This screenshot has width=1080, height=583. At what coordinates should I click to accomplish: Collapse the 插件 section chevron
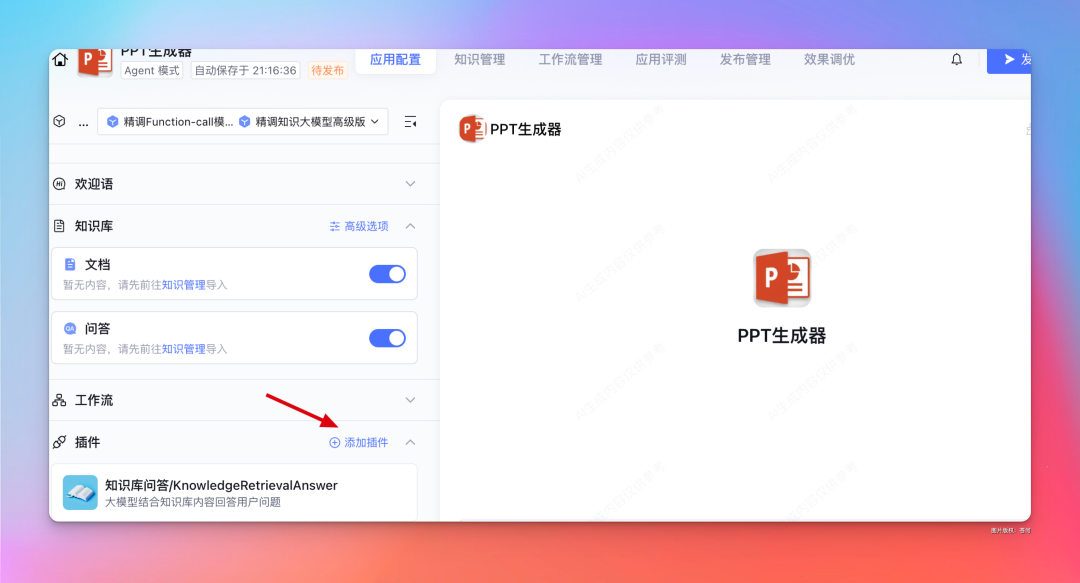pyautogui.click(x=411, y=442)
